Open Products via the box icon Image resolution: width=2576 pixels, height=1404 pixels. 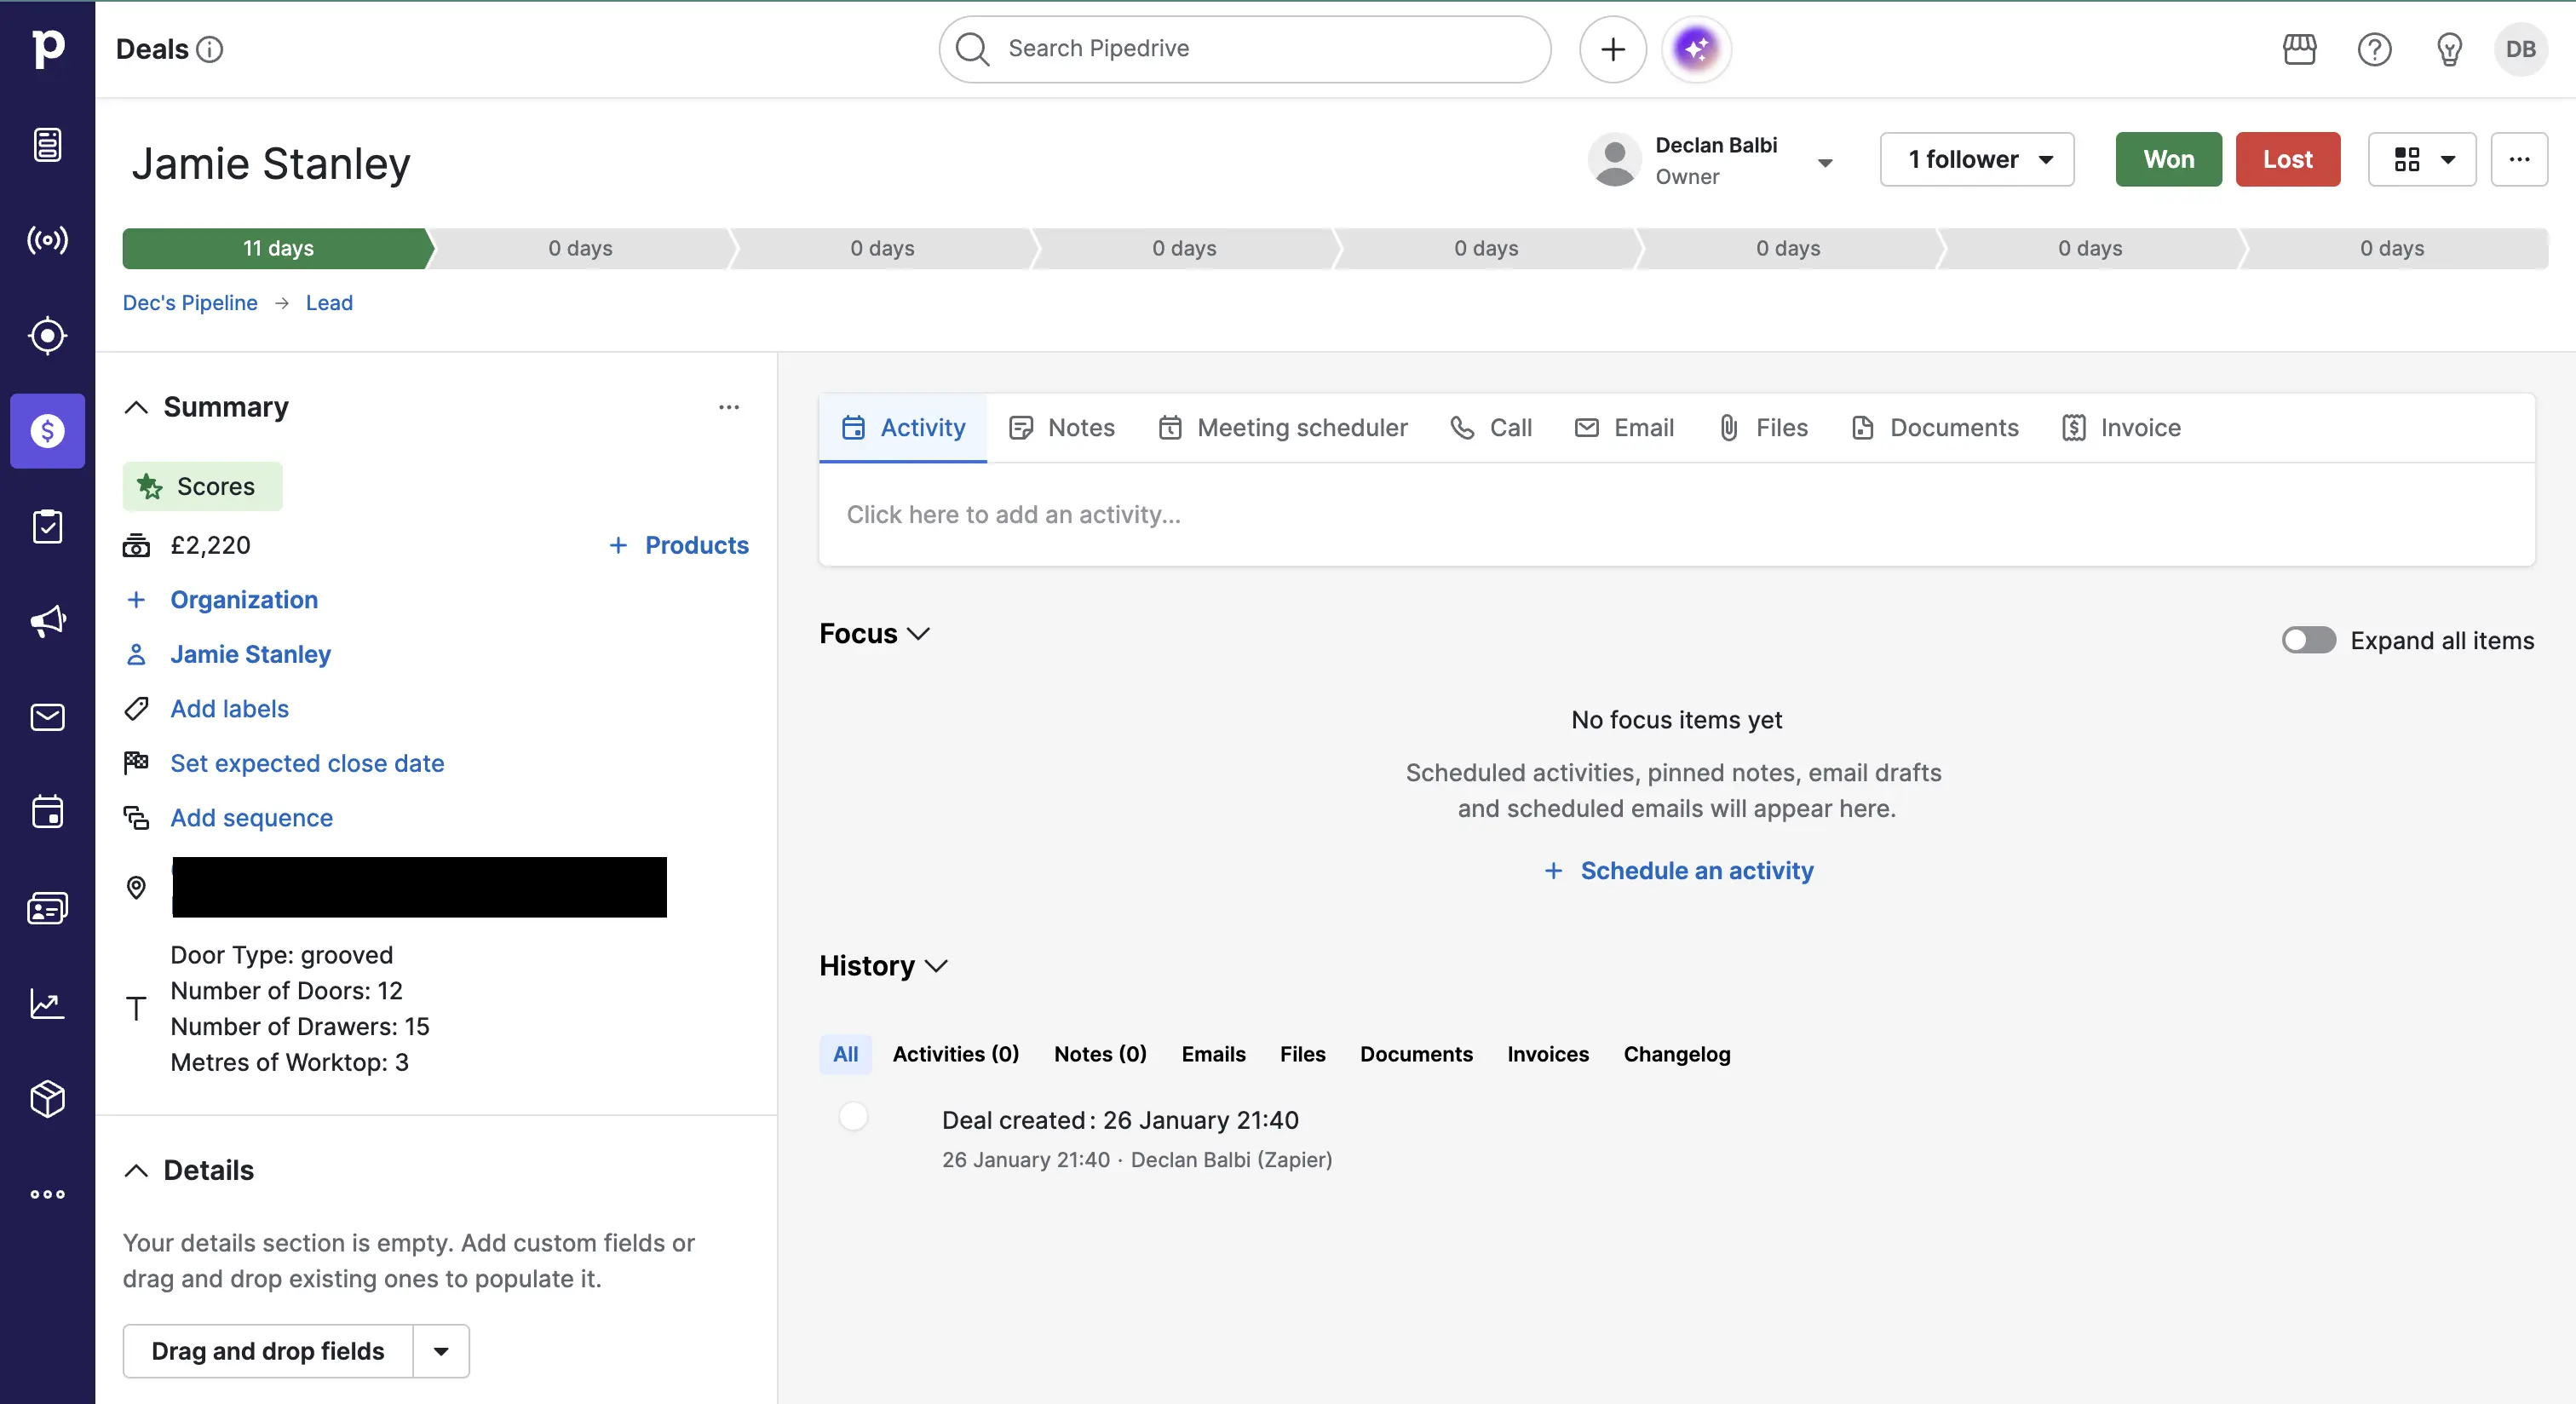[47, 1099]
